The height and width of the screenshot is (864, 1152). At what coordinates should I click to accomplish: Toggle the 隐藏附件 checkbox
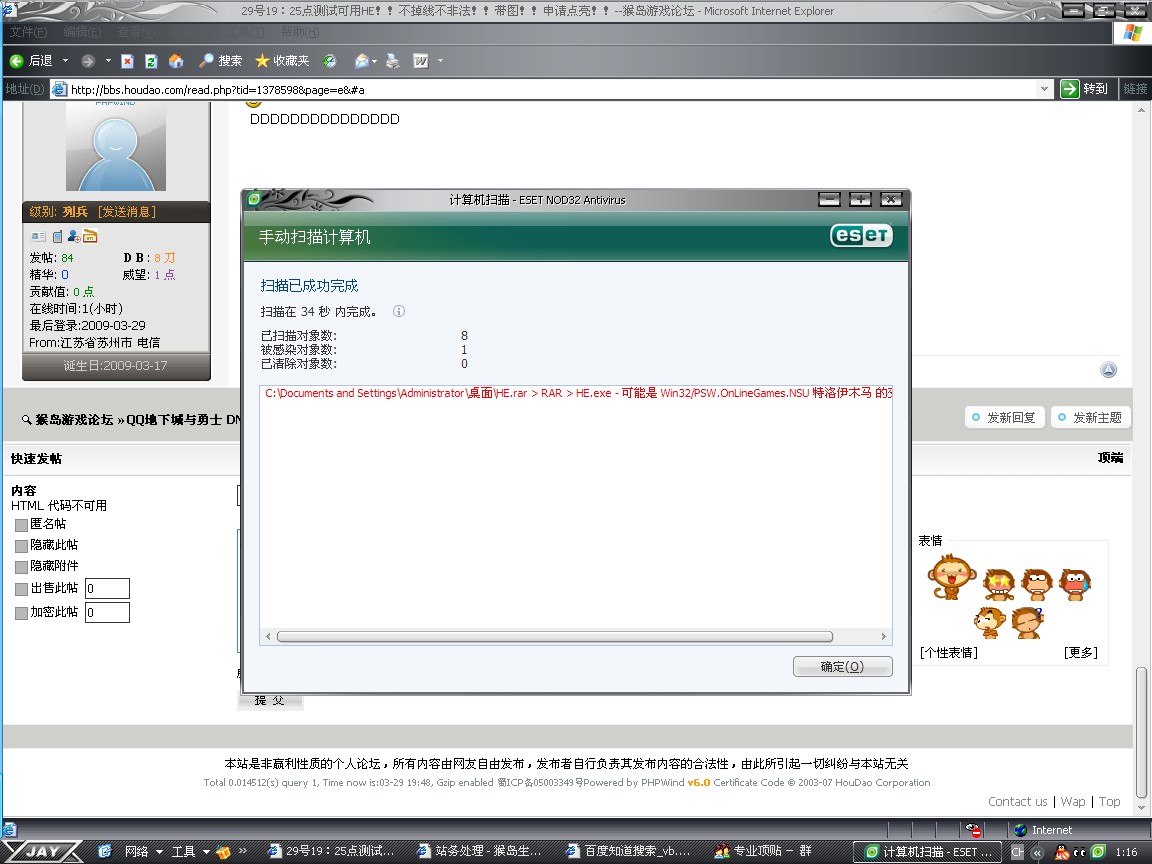21,567
